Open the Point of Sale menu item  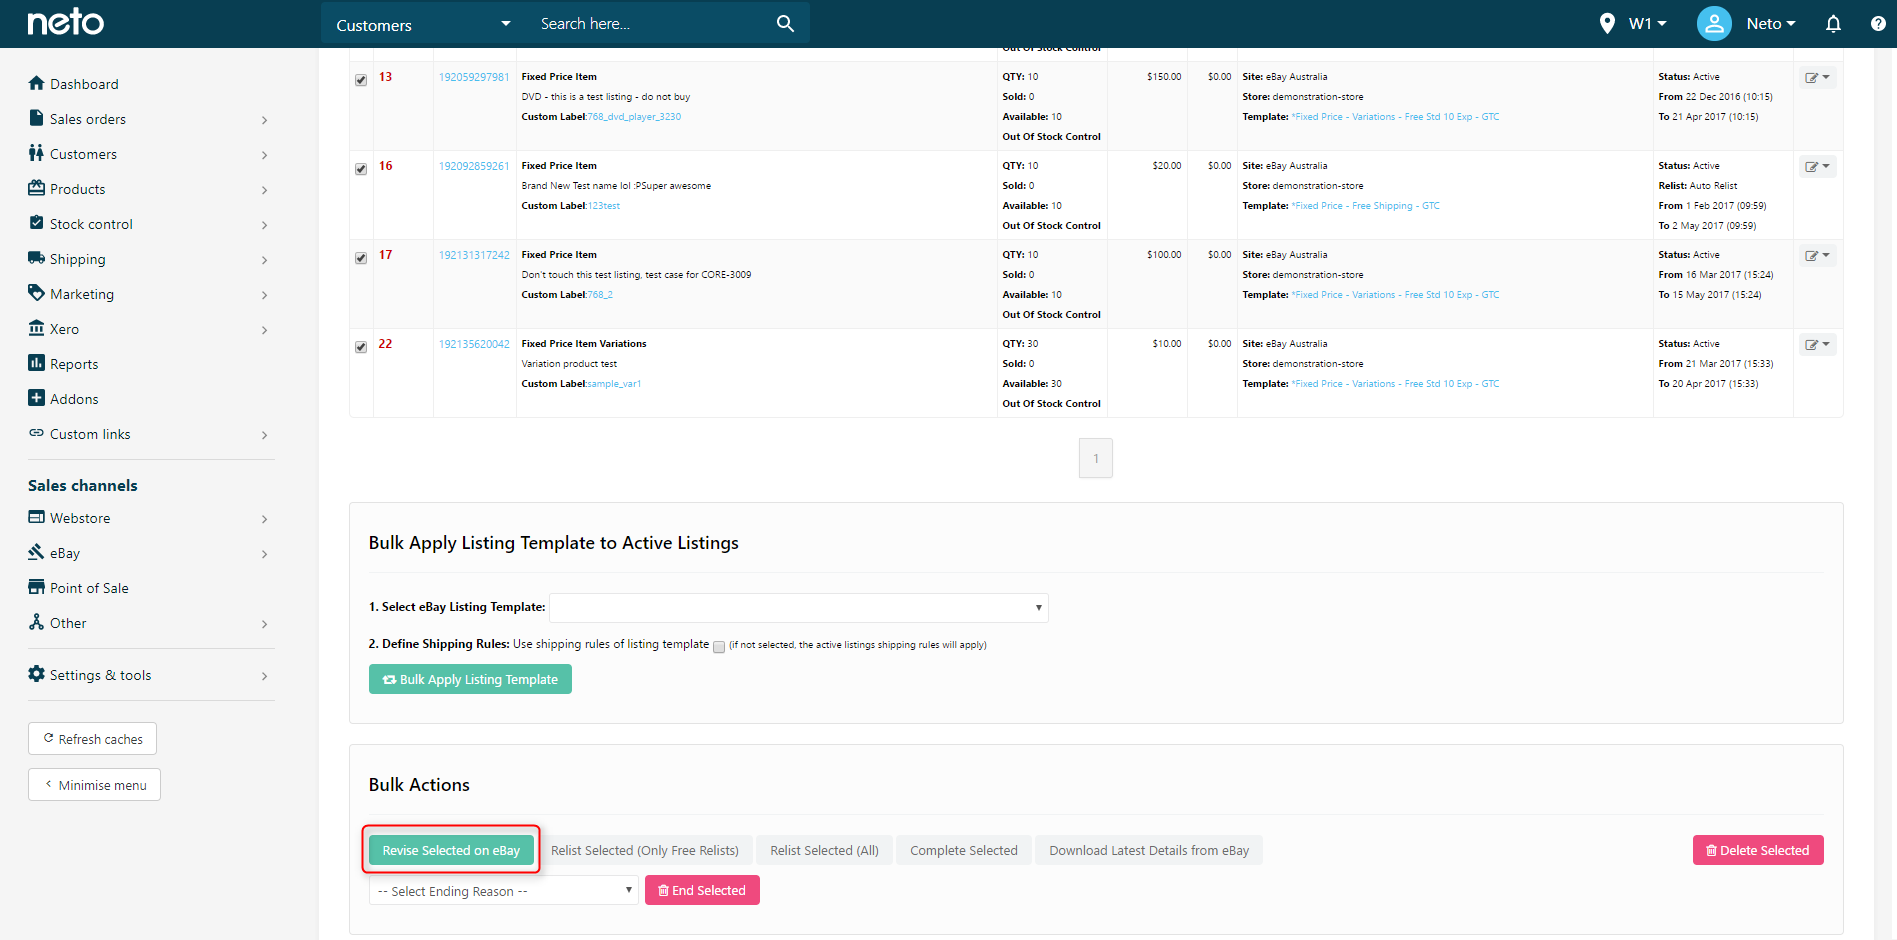89,588
